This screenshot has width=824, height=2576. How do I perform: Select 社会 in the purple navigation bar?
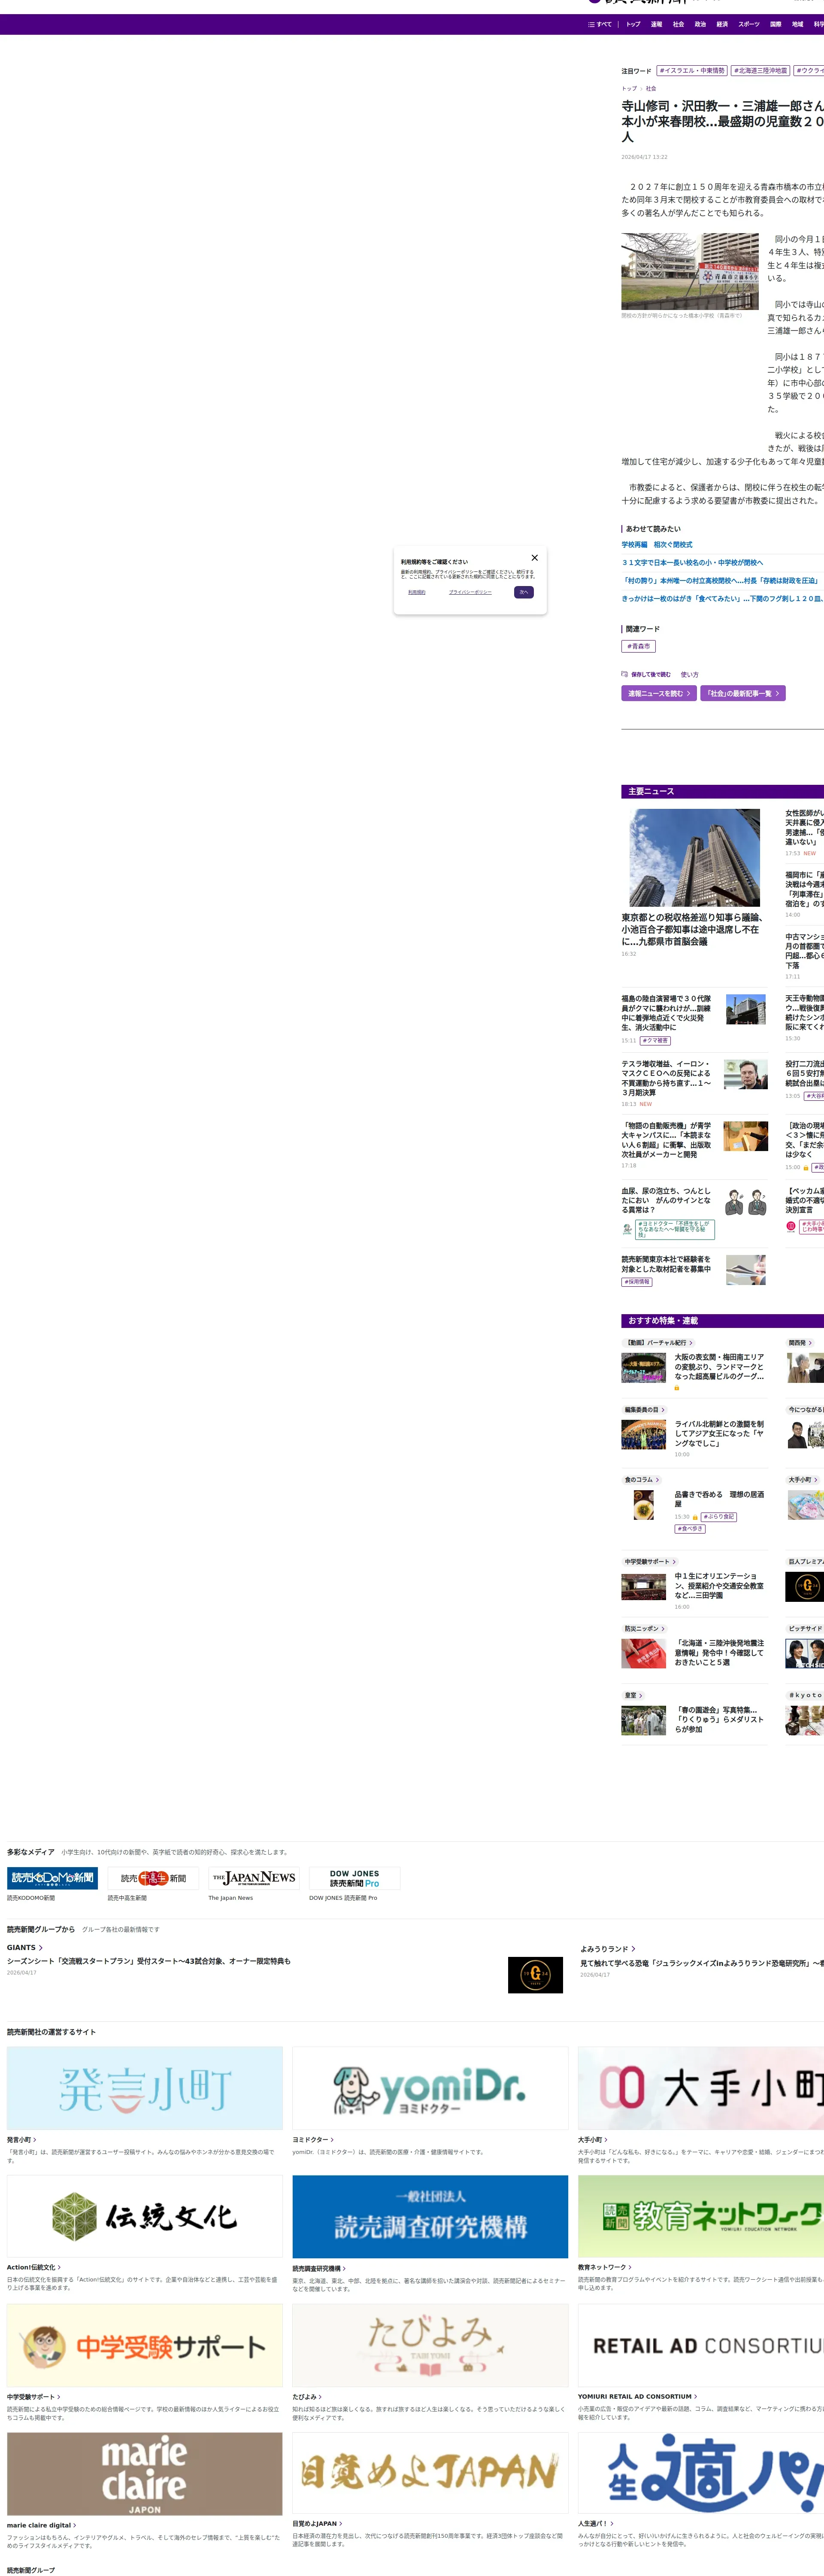678,24
